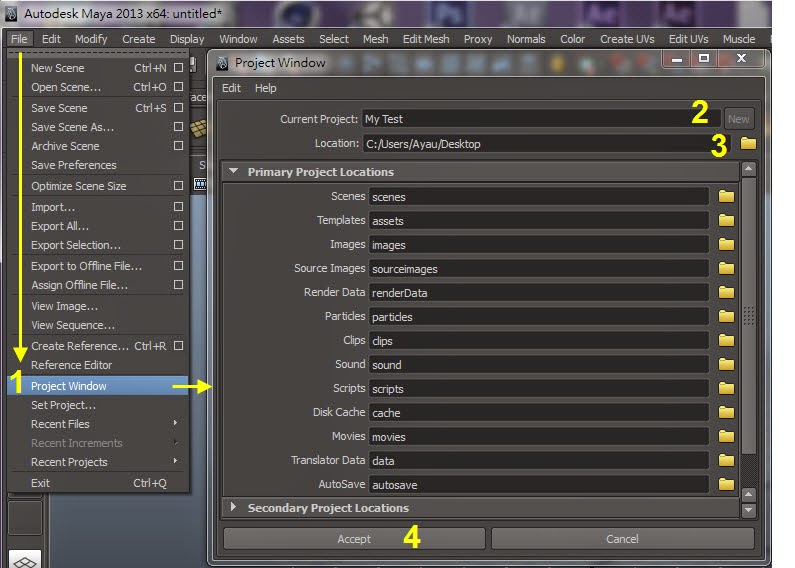Open Recent Files submenu
This screenshot has width=795, height=568.
click(175, 423)
